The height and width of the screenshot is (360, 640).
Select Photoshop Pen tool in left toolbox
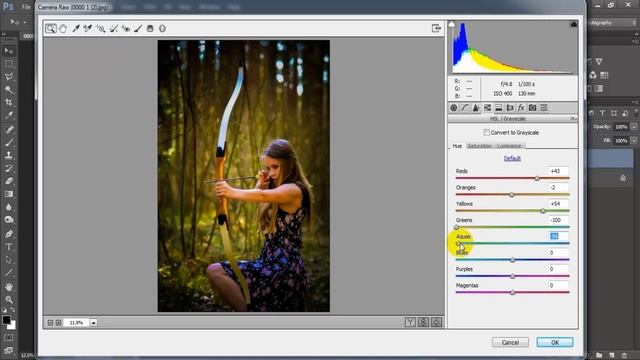tap(9, 234)
